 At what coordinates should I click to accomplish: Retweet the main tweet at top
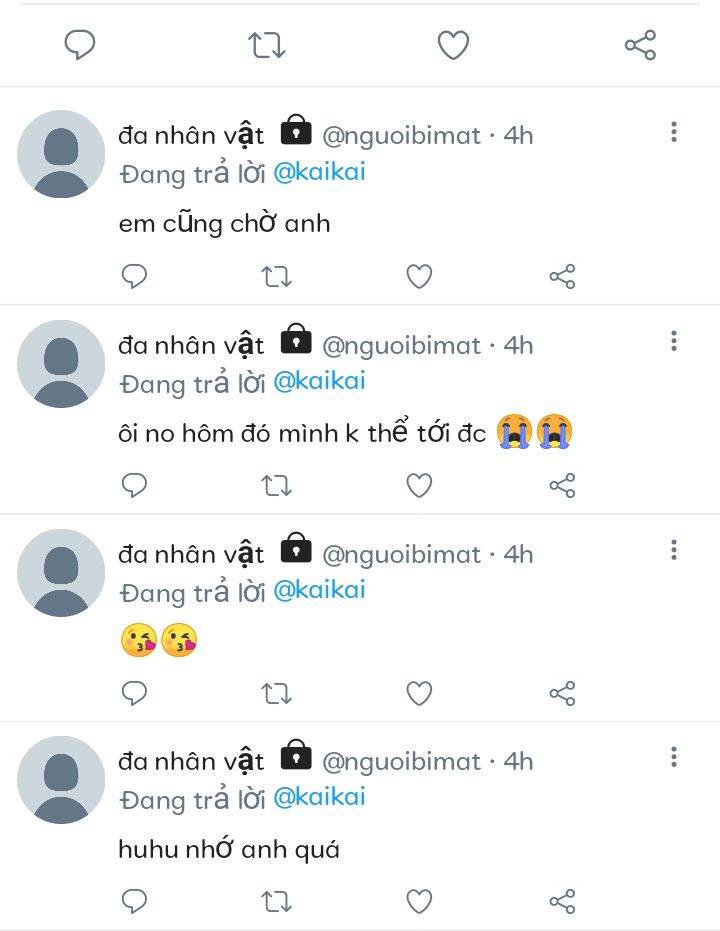tap(267, 45)
